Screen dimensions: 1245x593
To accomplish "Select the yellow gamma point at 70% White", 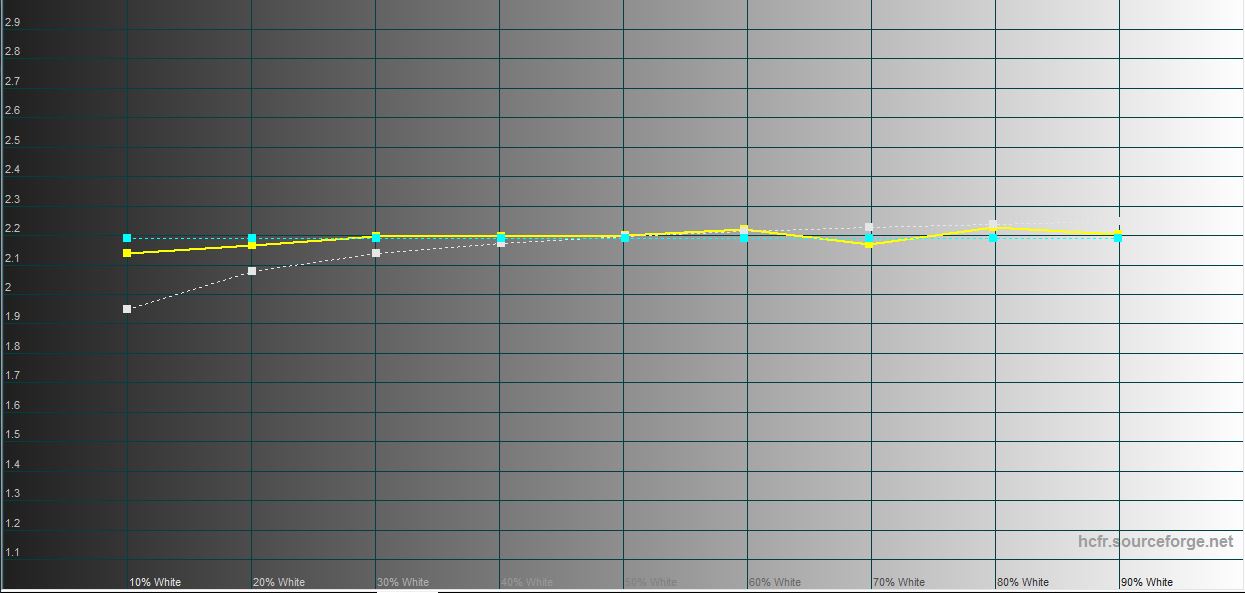I will click(869, 244).
